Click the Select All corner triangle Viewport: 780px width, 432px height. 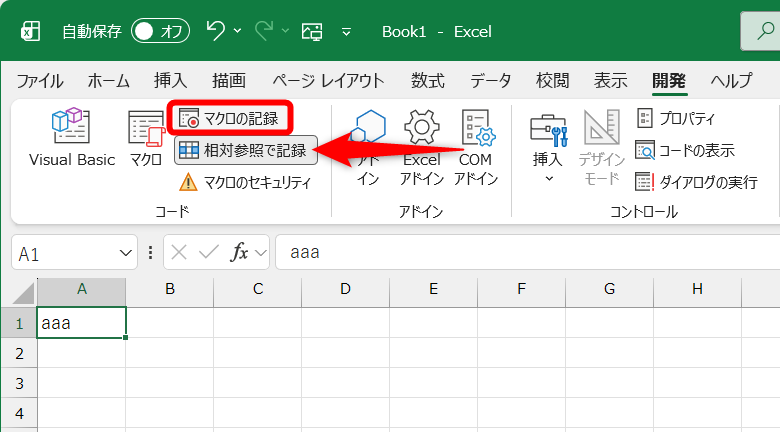tap(23, 293)
